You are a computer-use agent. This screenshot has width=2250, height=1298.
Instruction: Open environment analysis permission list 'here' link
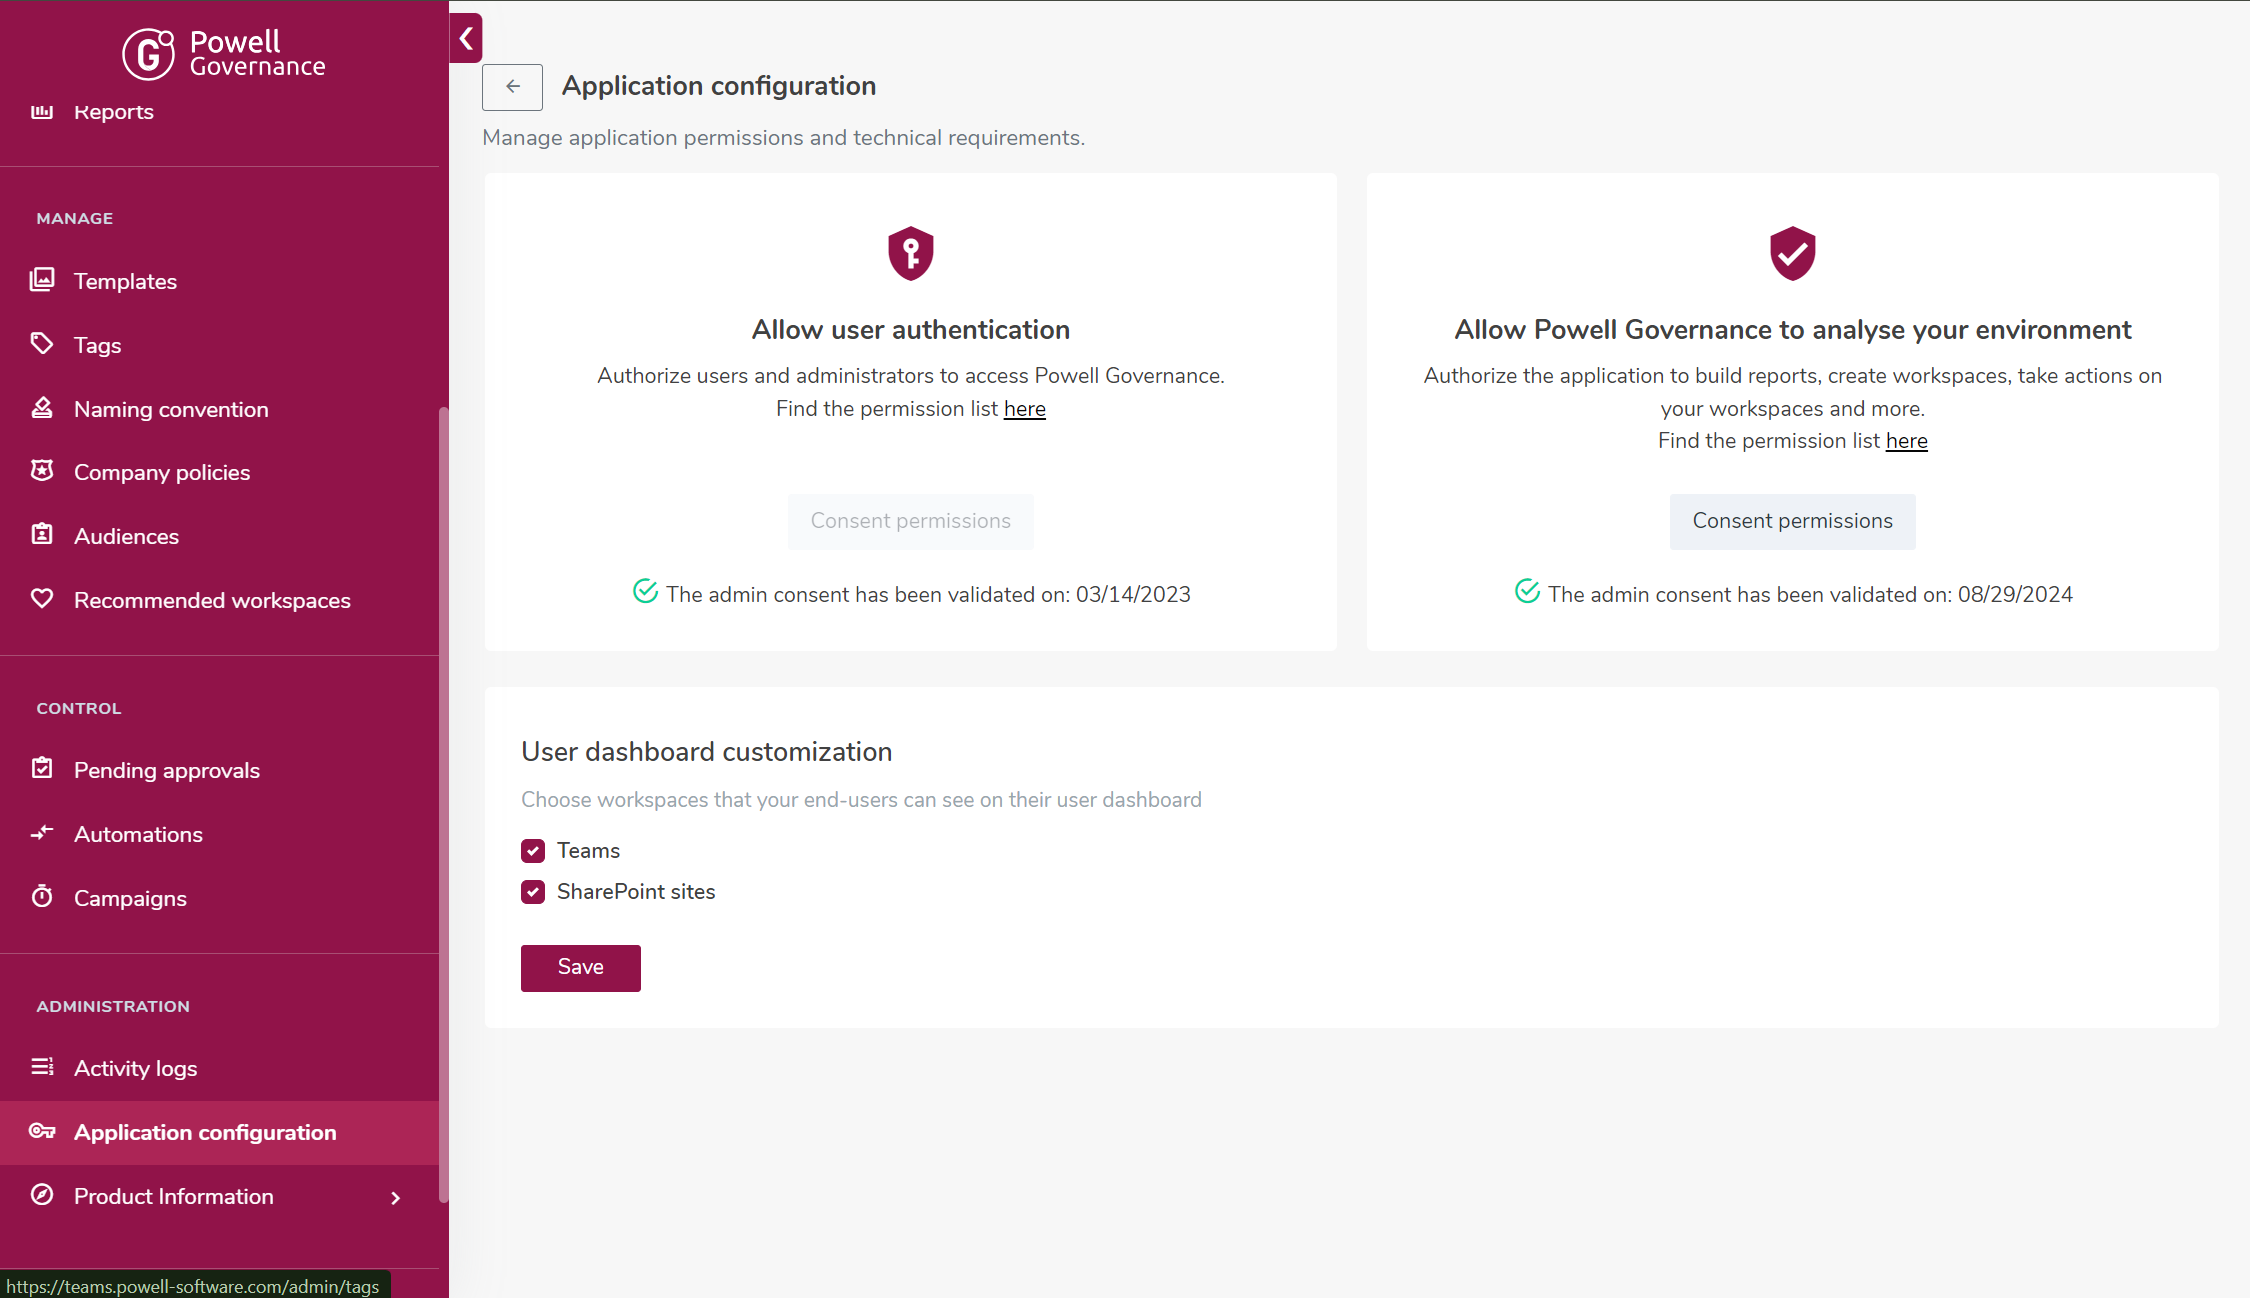pyautogui.click(x=1906, y=441)
